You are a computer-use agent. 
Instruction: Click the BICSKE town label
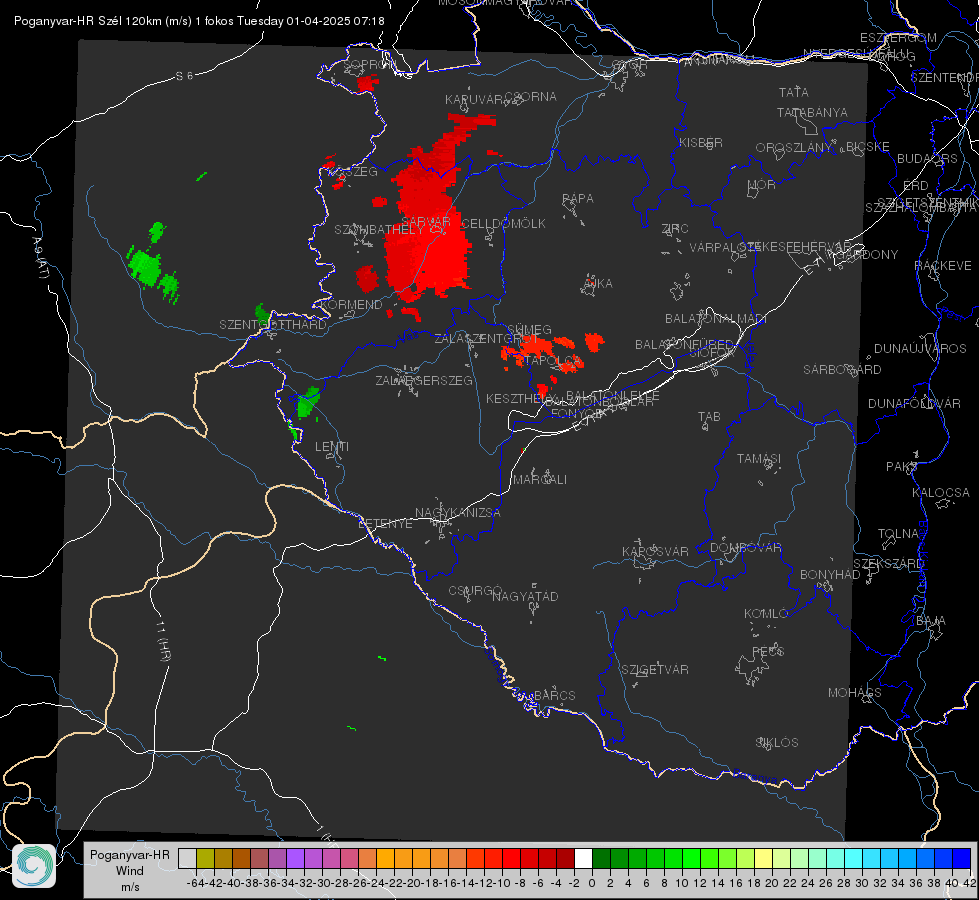coord(867,147)
